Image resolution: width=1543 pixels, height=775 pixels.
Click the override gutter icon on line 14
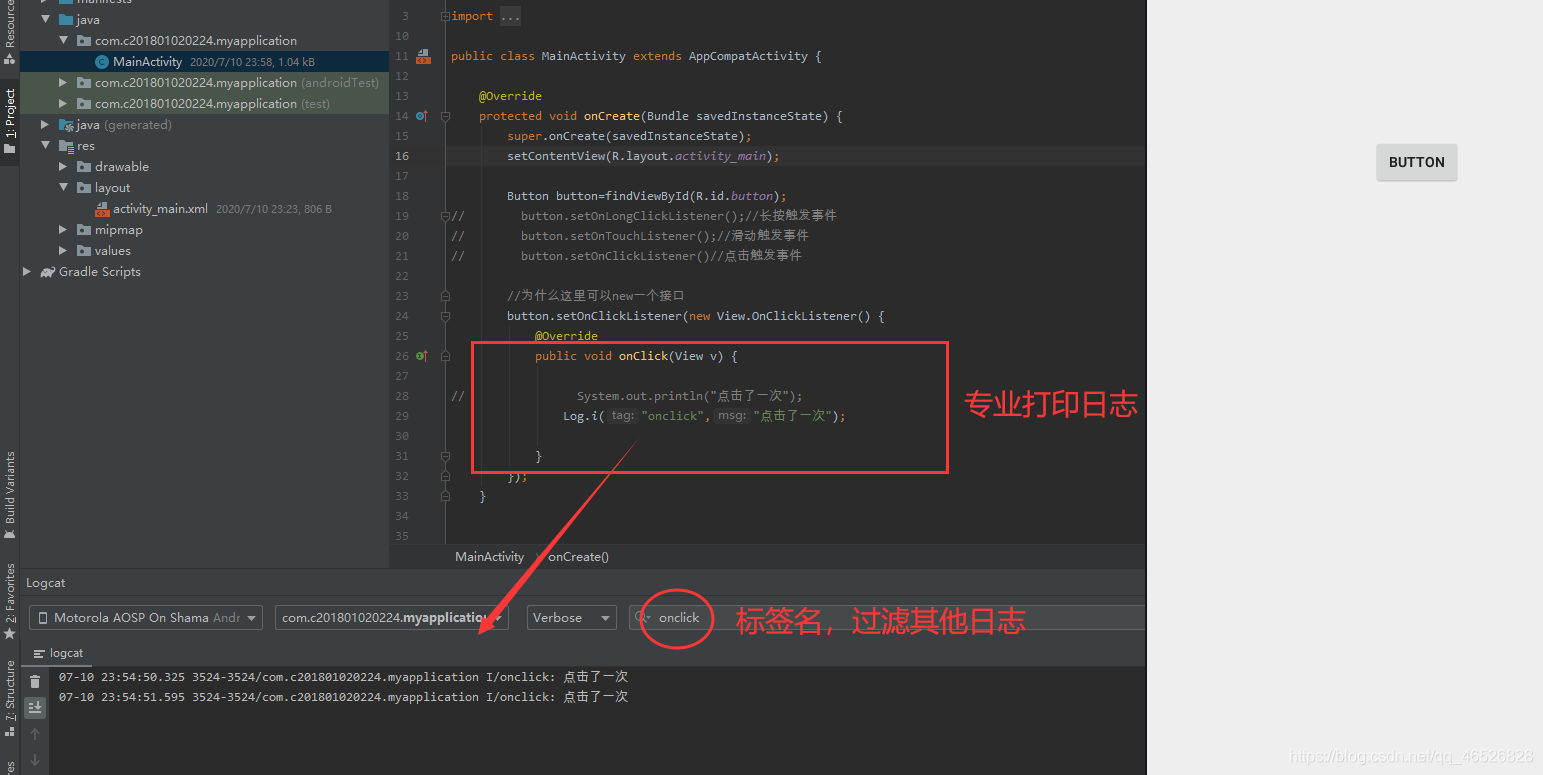pos(421,116)
